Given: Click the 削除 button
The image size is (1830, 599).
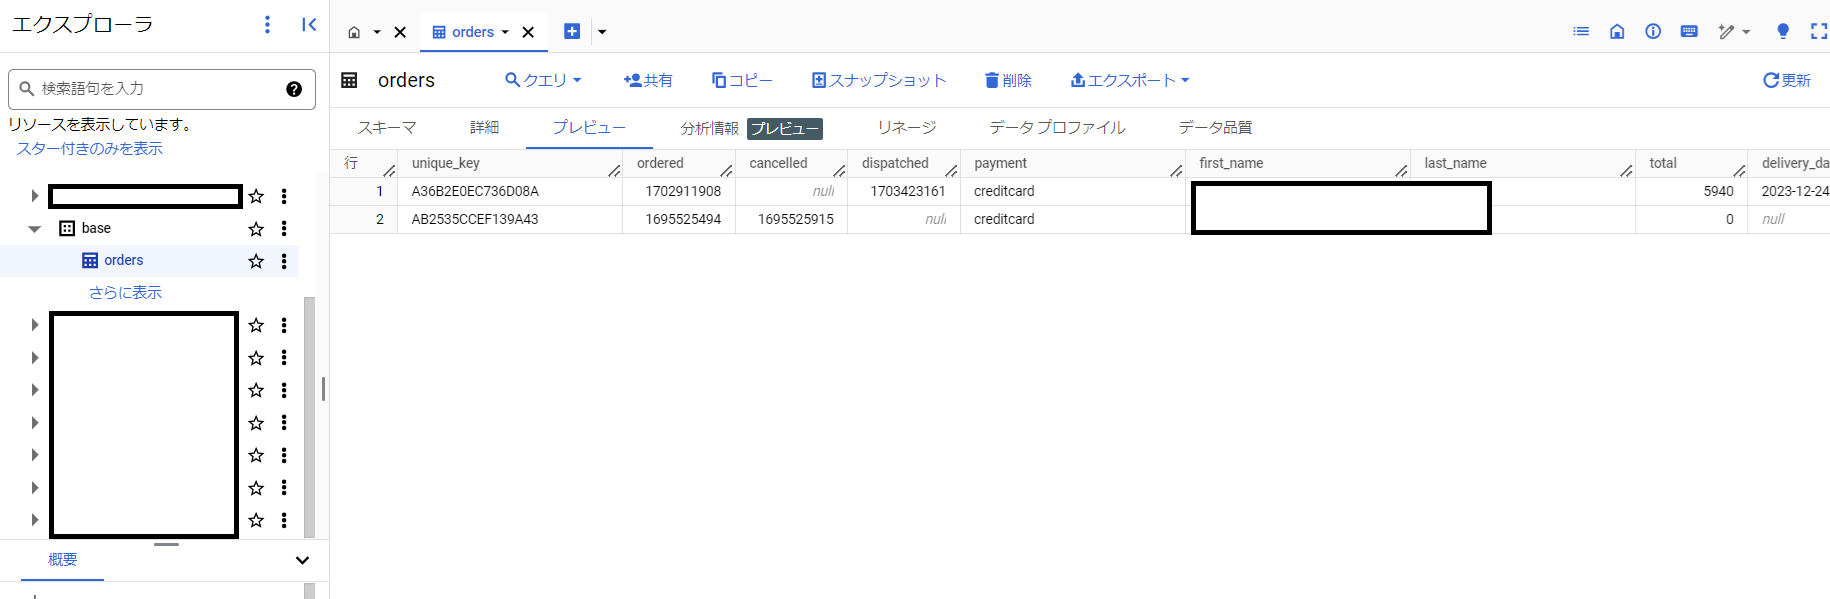Looking at the screenshot, I should pos(1008,80).
